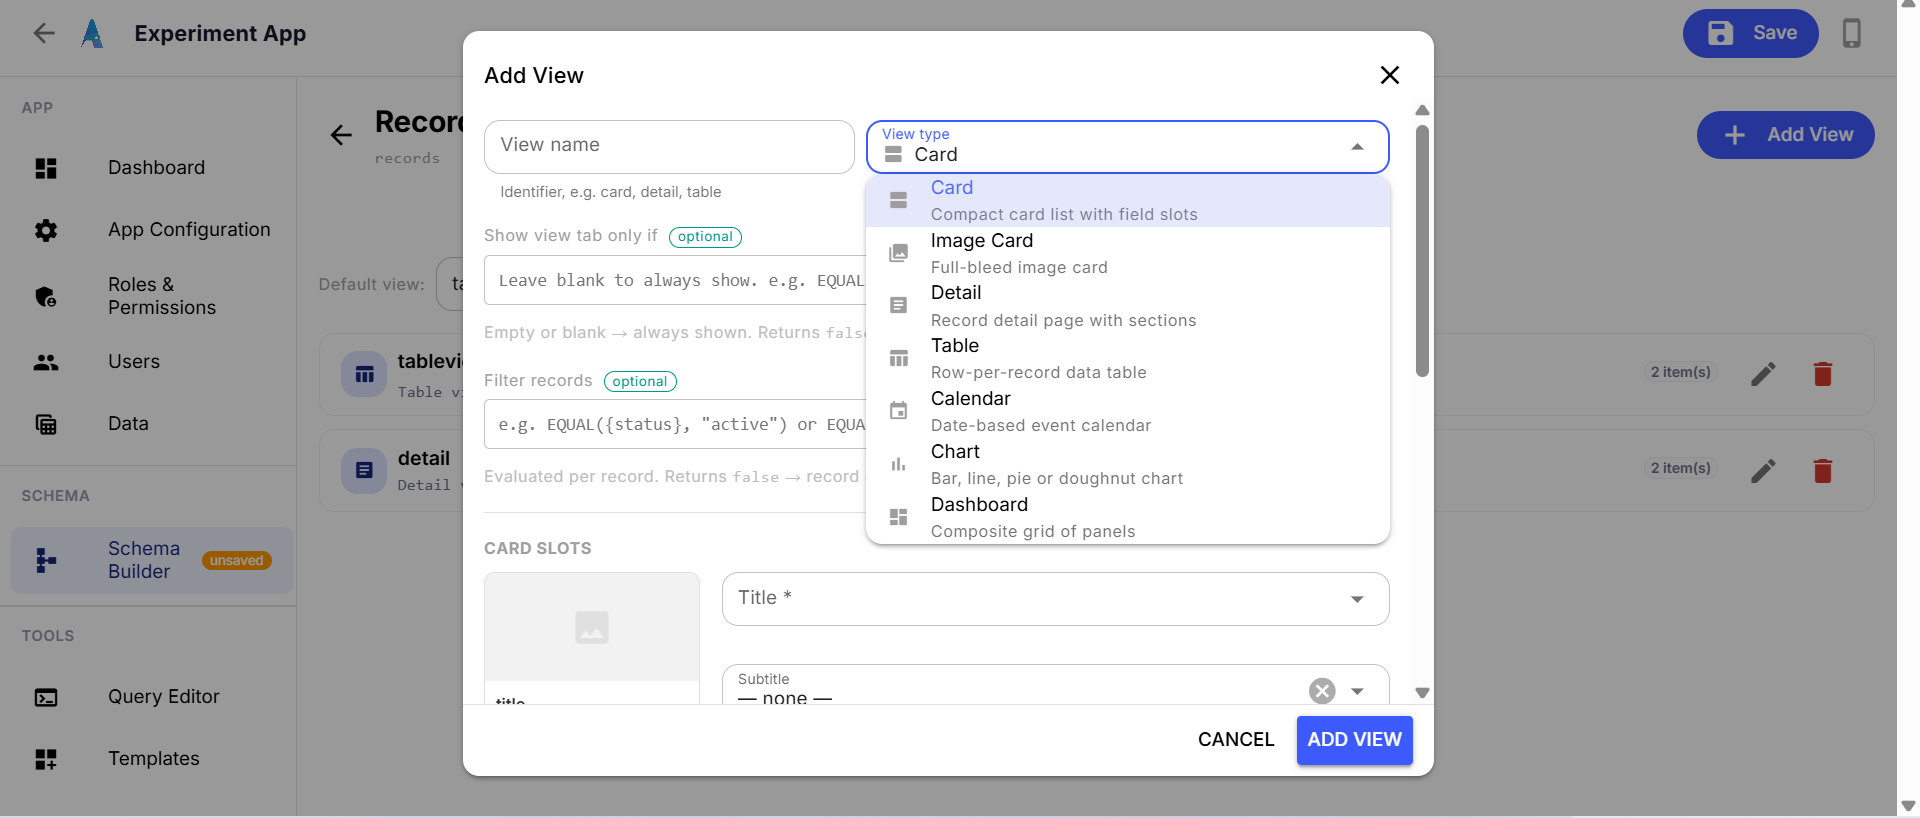Image resolution: width=1920 pixels, height=818 pixels.
Task: Expand the Title slot dropdown
Action: coord(1357,599)
